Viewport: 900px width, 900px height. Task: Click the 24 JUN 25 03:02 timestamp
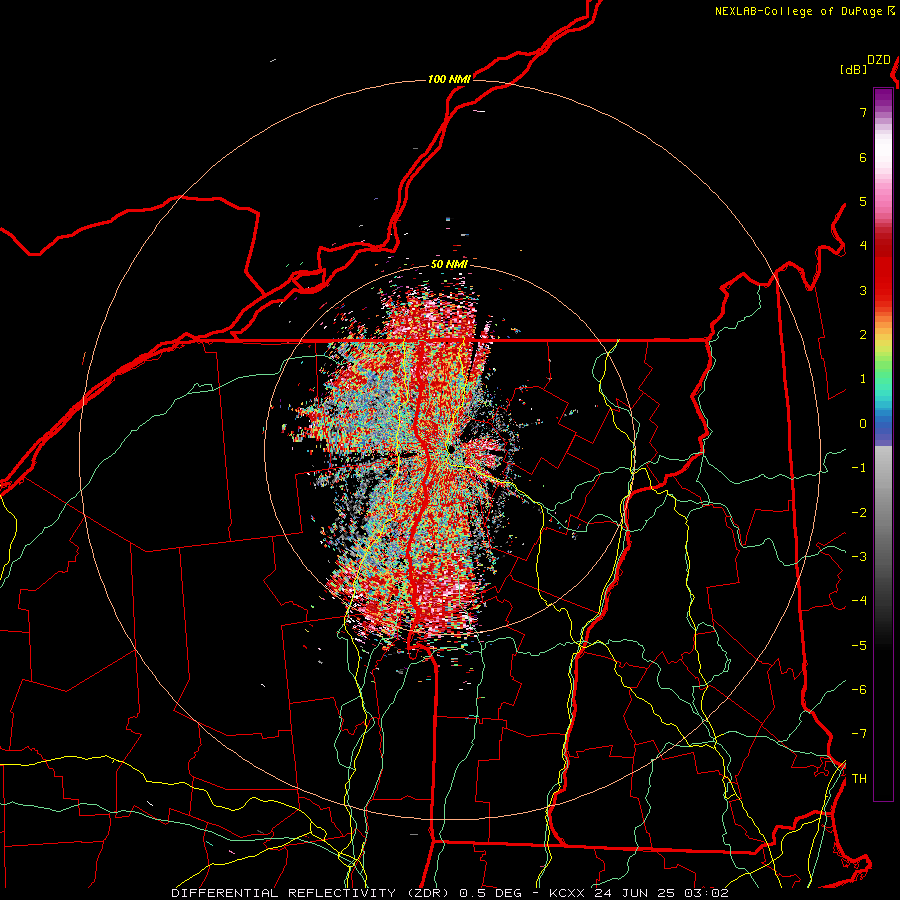click(x=661, y=893)
